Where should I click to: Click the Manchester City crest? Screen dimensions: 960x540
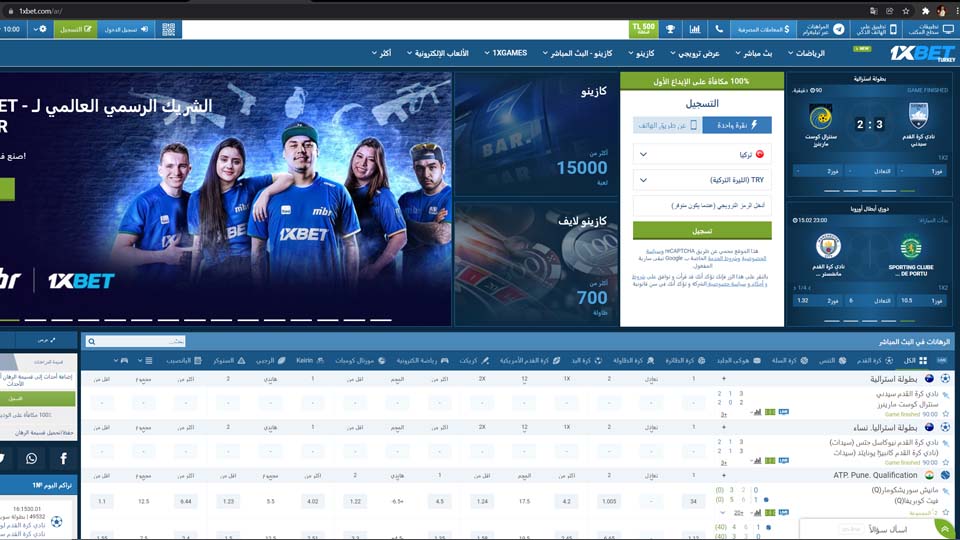pyautogui.click(x=828, y=246)
